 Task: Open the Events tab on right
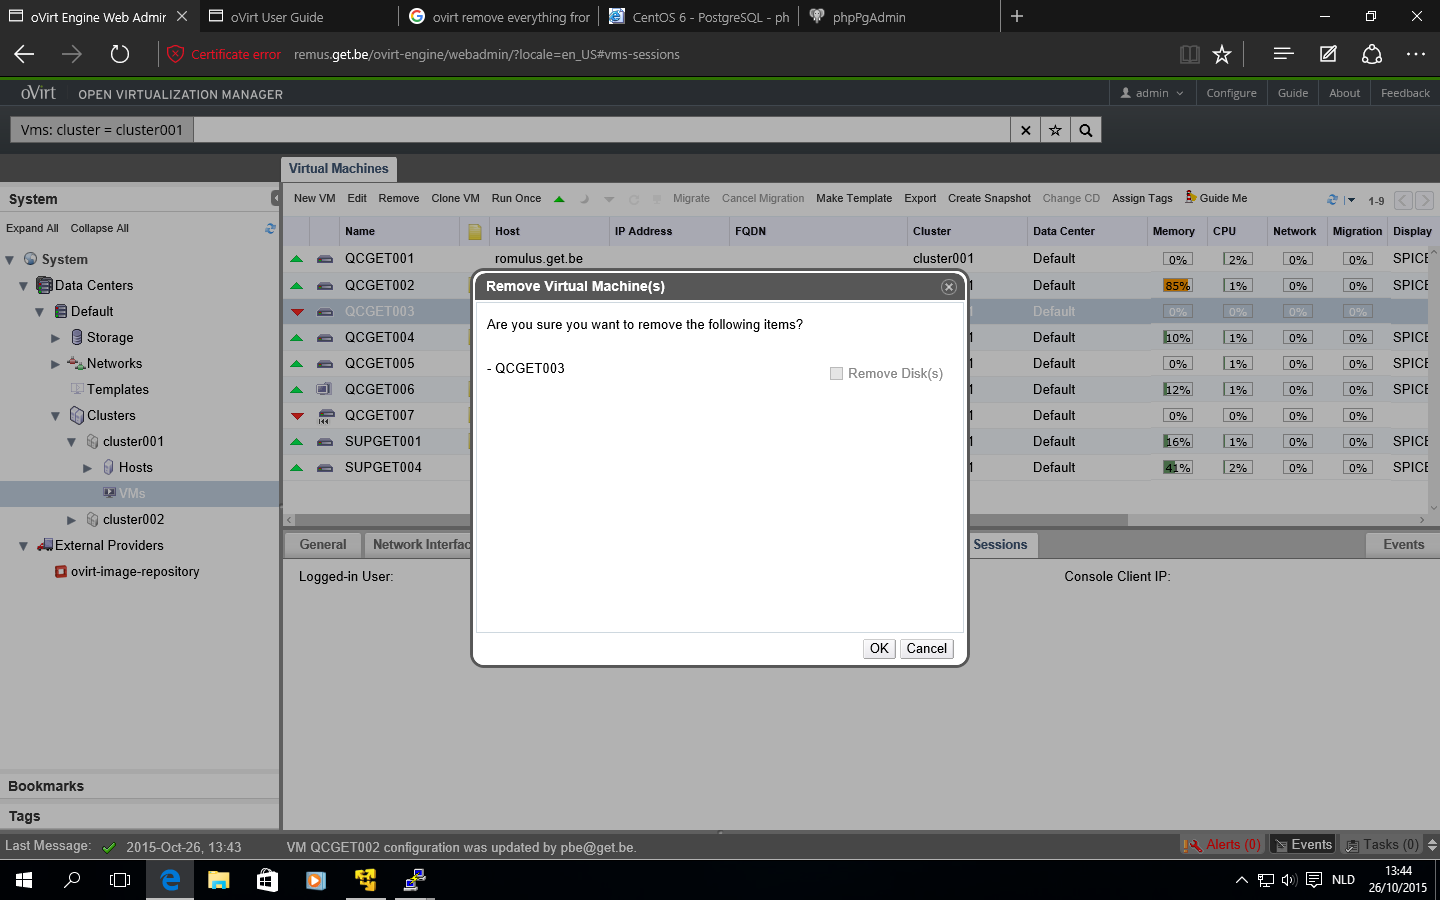[1402, 545]
